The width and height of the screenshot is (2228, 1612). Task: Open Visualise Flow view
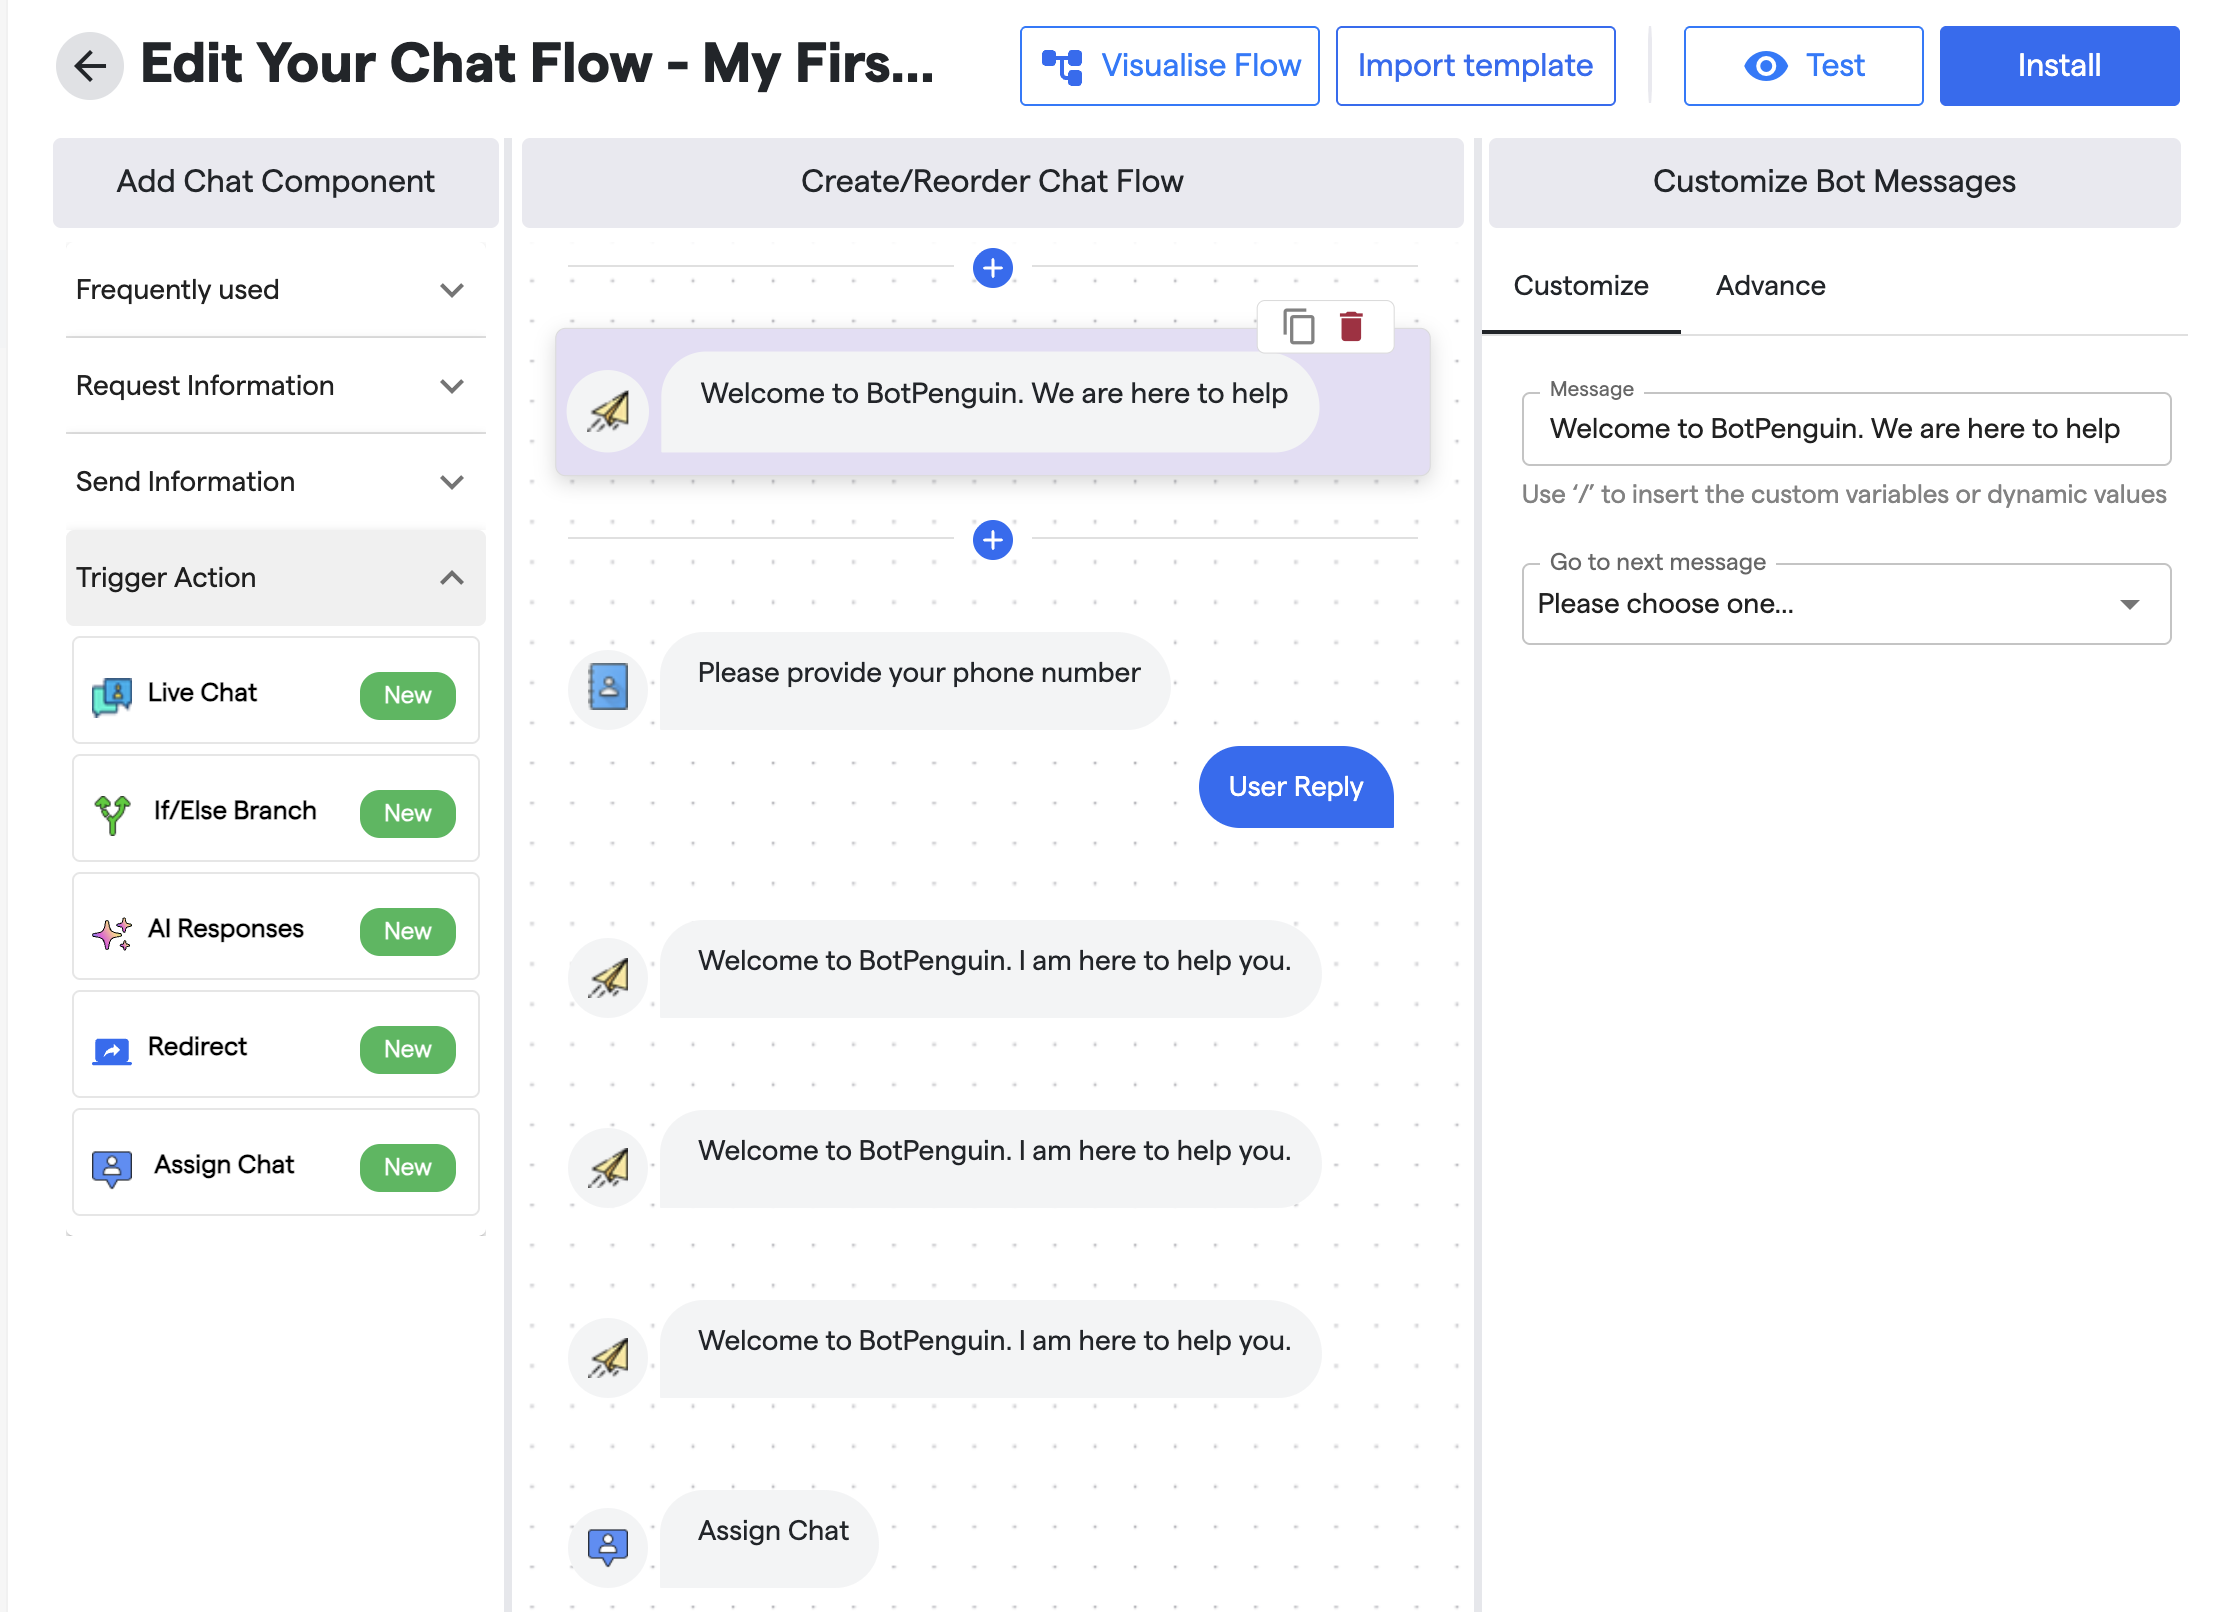pyautogui.click(x=1169, y=66)
